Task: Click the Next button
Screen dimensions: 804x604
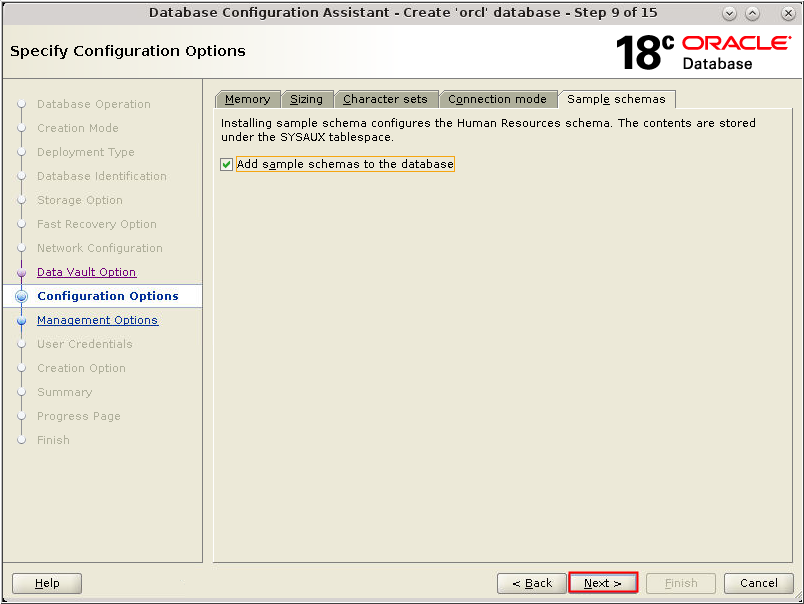Action: (603, 583)
